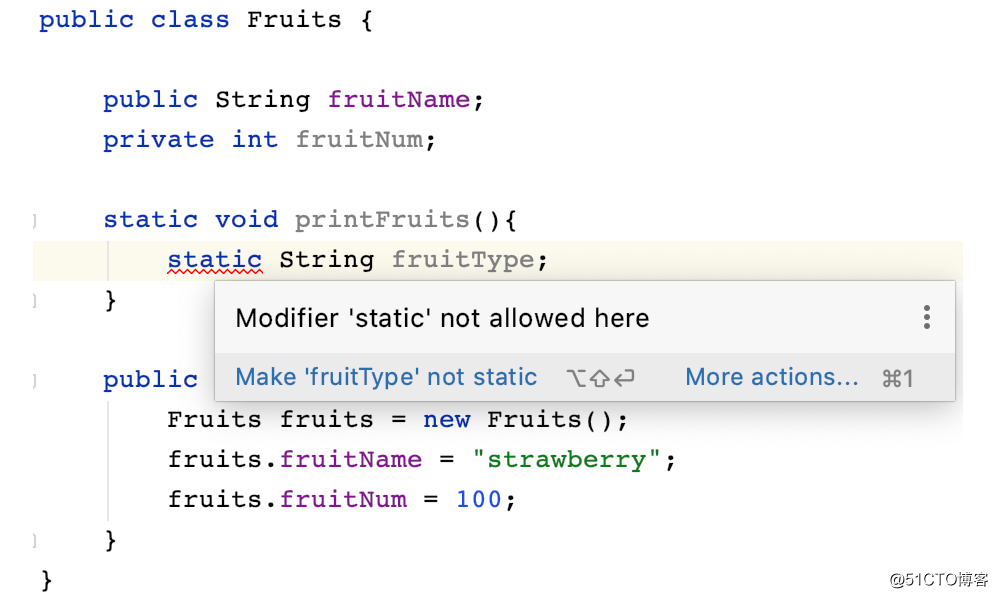Click the int keyword in the fruitNum declaration

coord(255,139)
